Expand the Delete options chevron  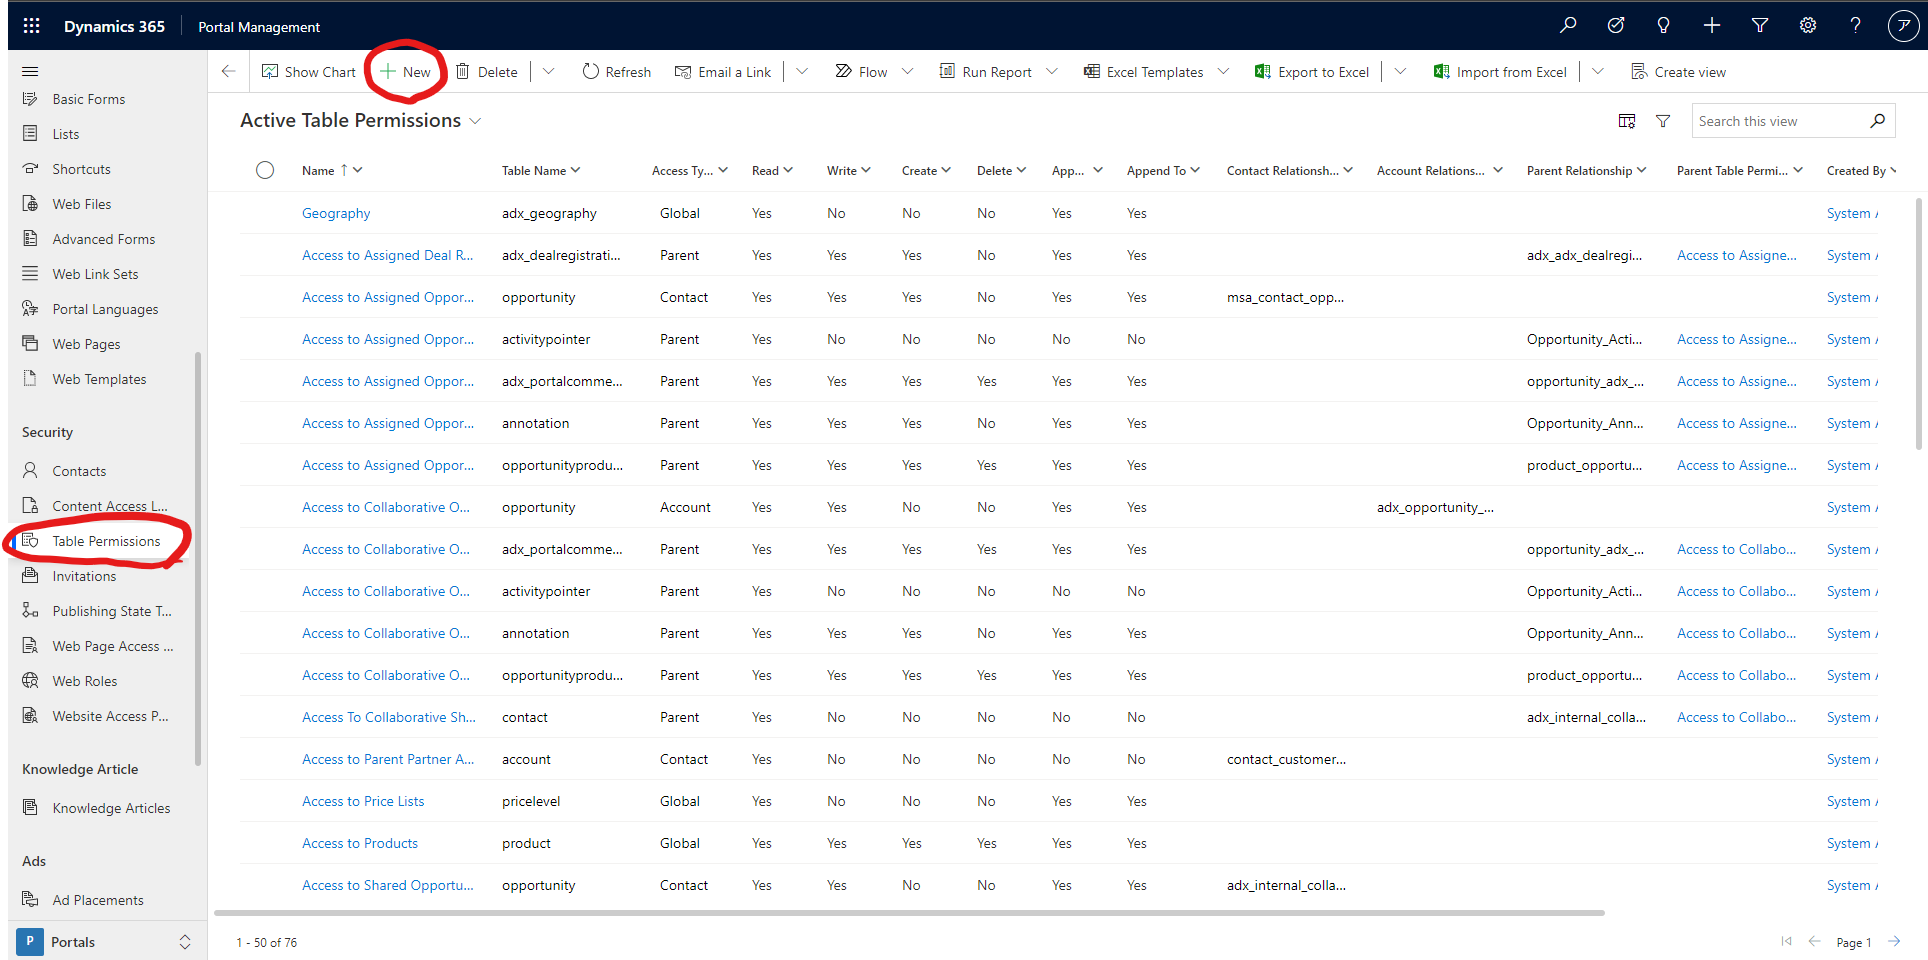(549, 71)
